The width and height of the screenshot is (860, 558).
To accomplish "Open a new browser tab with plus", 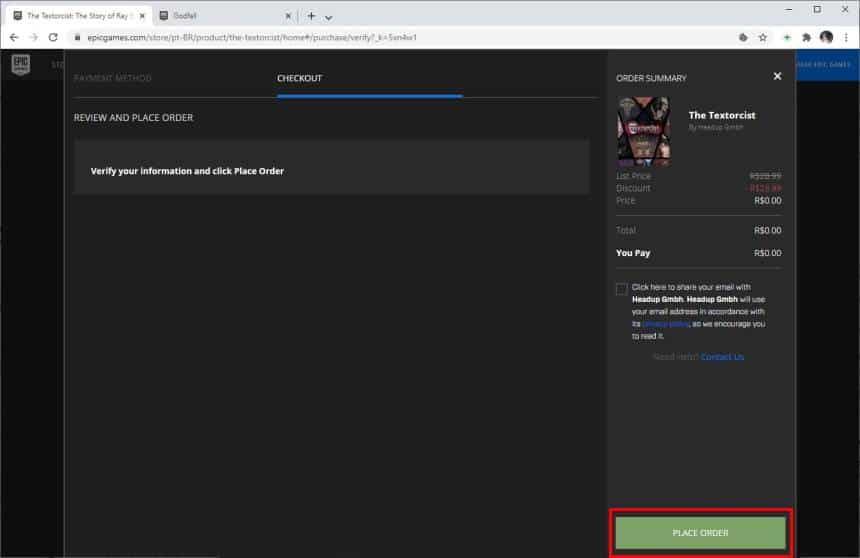I will [311, 16].
